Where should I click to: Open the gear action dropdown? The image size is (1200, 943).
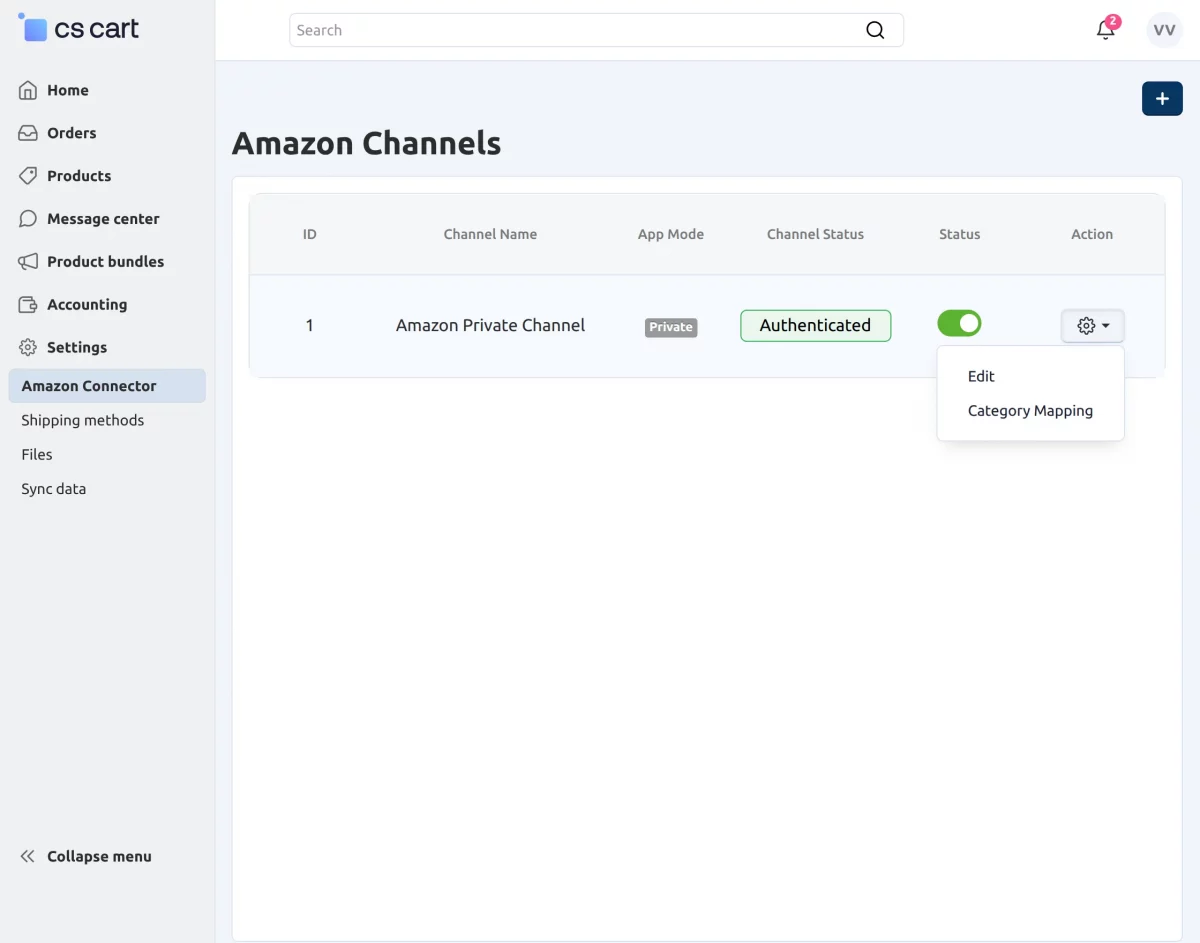coord(1092,326)
